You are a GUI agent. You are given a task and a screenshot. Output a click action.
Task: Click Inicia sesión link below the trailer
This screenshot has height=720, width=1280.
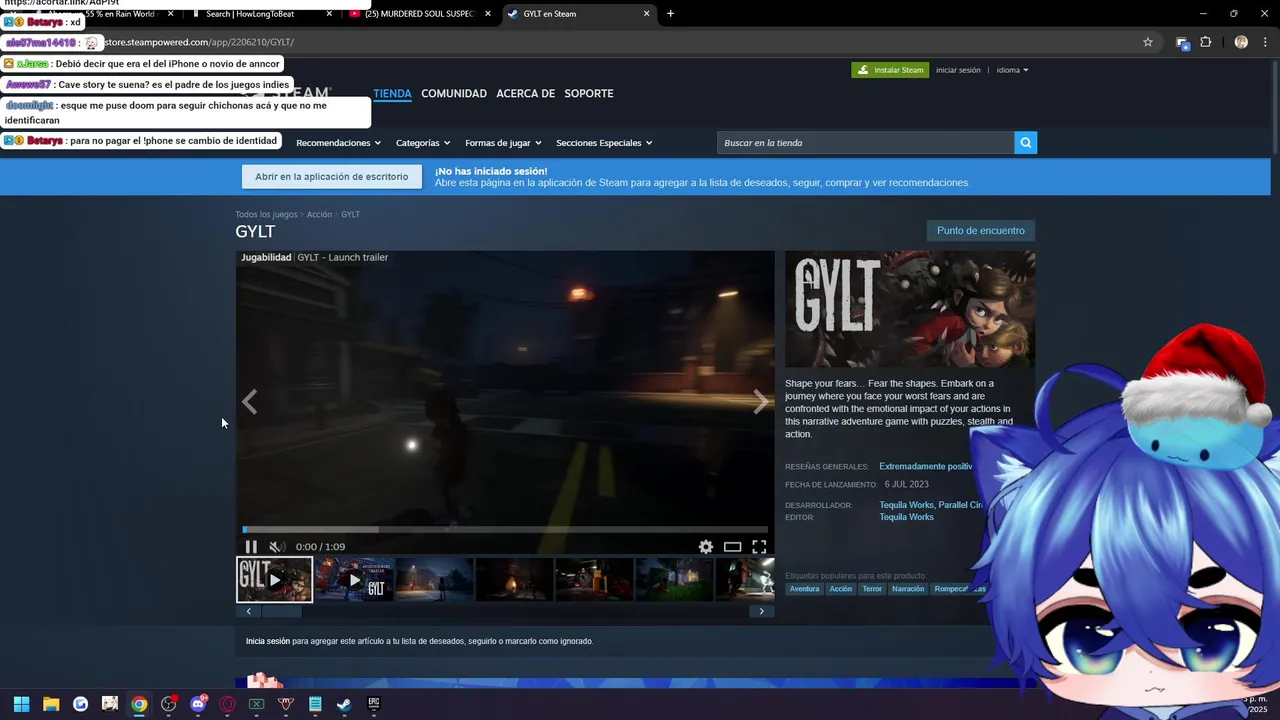pyautogui.click(x=268, y=641)
